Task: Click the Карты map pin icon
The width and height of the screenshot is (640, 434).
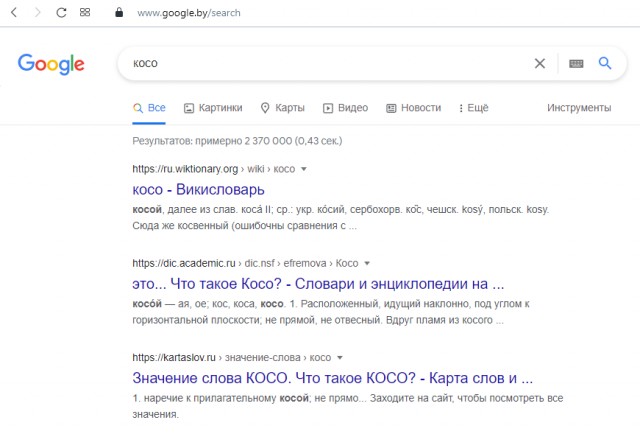Action: point(265,108)
